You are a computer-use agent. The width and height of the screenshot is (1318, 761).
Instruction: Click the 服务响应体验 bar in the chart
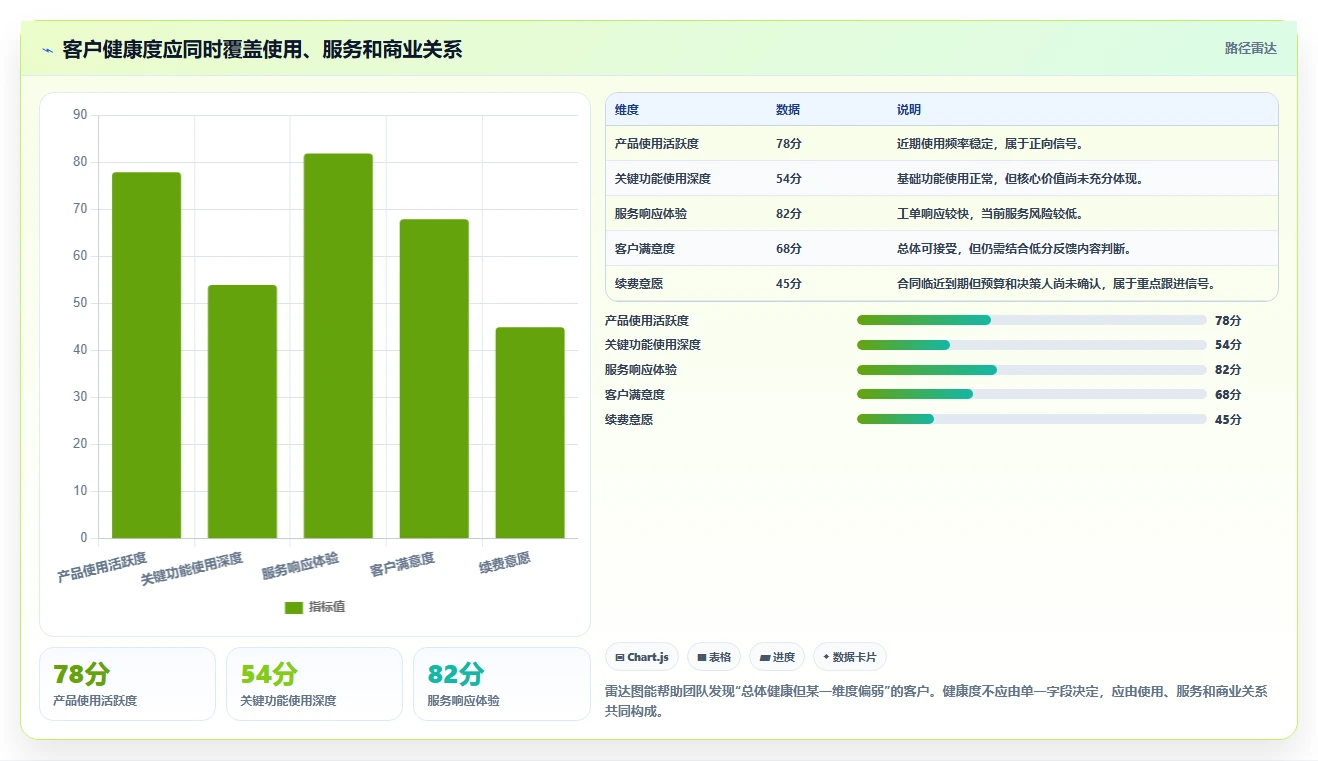pos(338,346)
